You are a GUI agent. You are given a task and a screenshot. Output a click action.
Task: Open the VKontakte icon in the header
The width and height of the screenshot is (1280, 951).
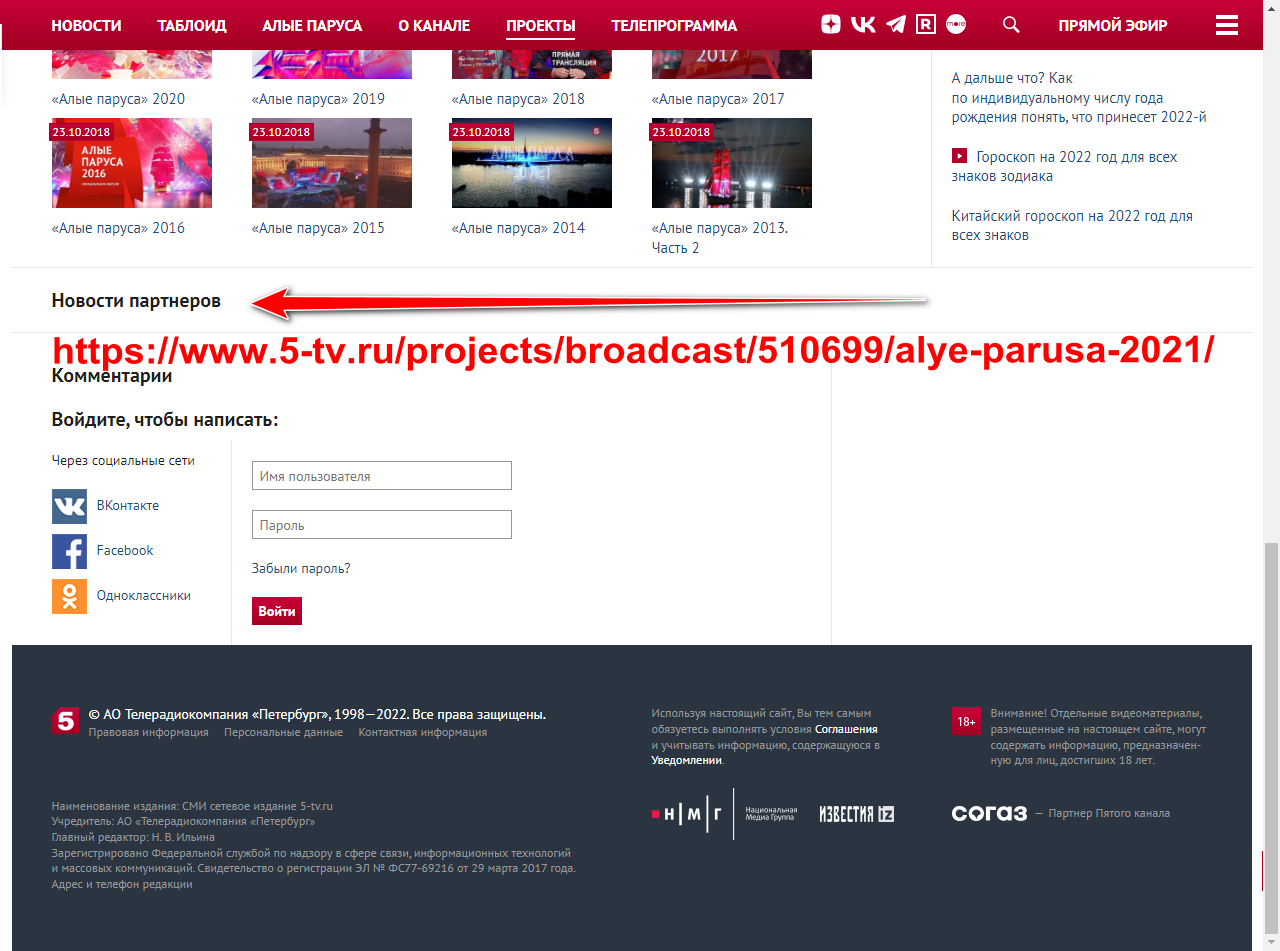pyautogui.click(x=862, y=23)
